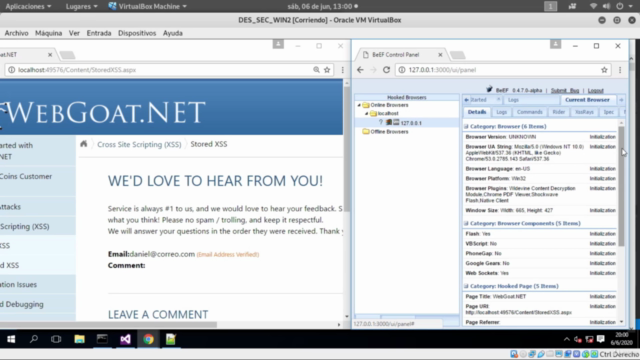Select hooked browser 127.0.0.1
The width and height of the screenshot is (640, 360).
pyautogui.click(x=411, y=123)
